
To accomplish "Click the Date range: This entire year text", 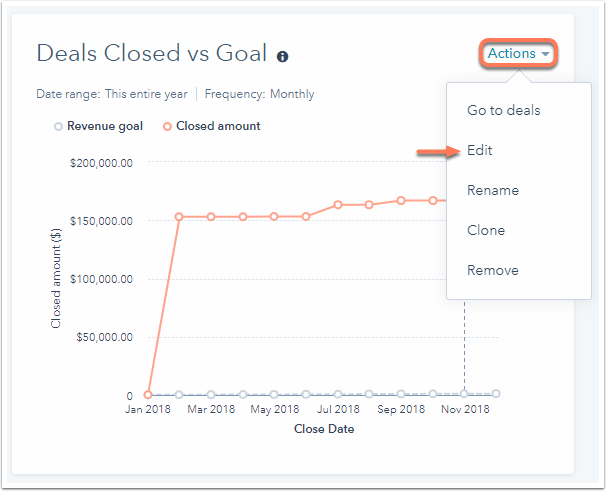I will [x=111, y=94].
